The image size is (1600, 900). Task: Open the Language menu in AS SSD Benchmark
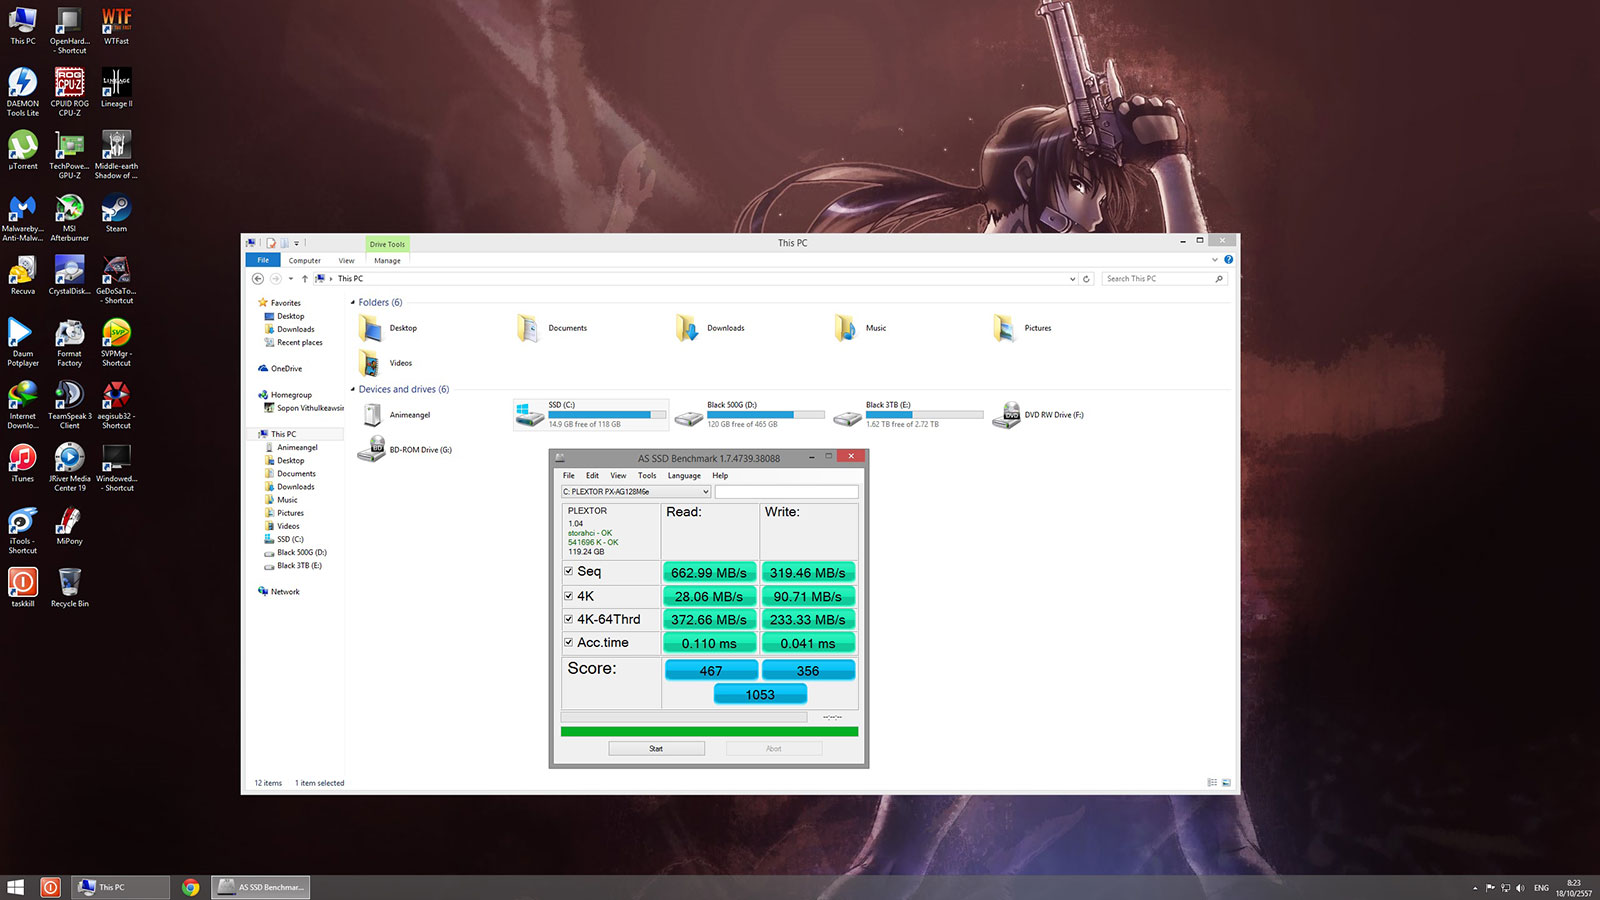point(684,476)
